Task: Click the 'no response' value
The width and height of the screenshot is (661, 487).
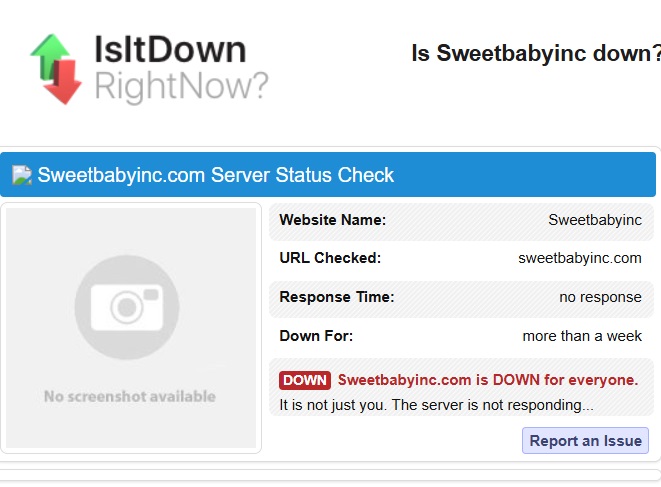Action: [600, 297]
